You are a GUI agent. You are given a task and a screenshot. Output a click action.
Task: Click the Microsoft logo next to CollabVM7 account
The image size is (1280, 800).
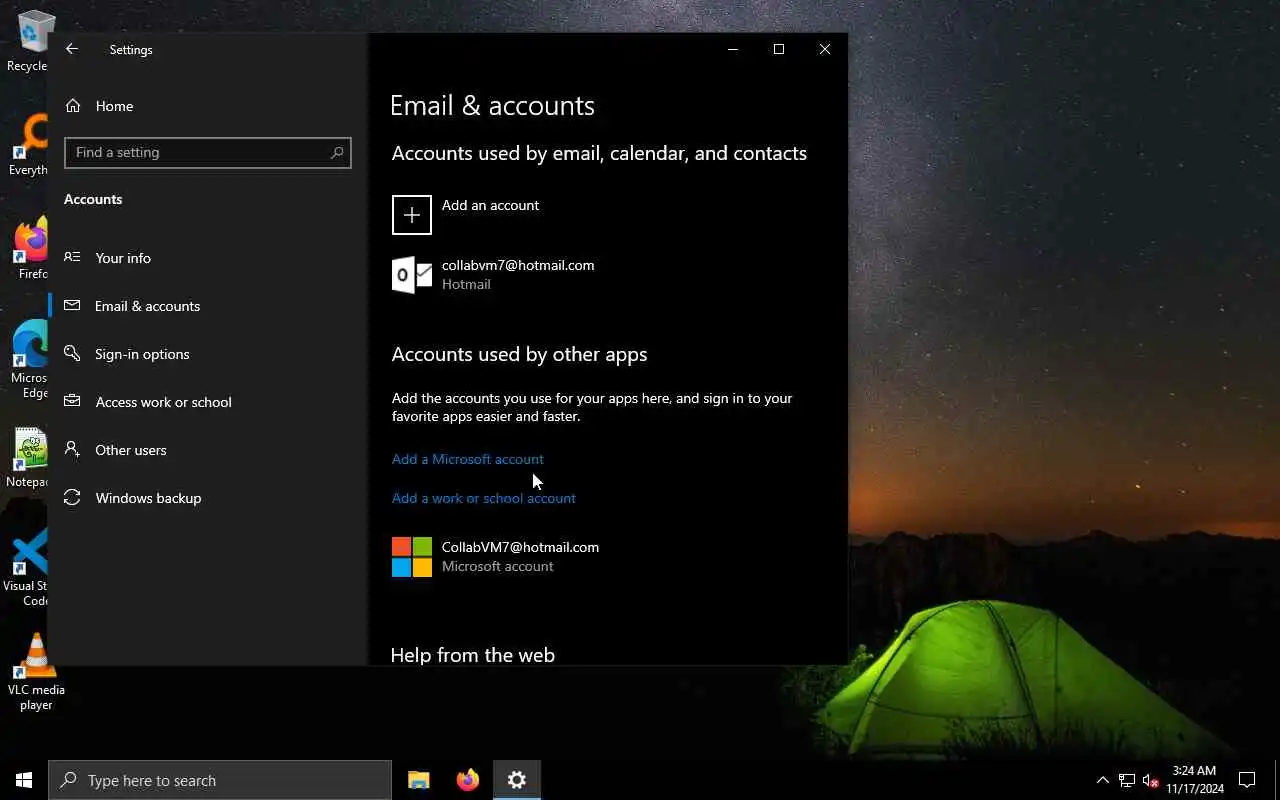tap(412, 557)
